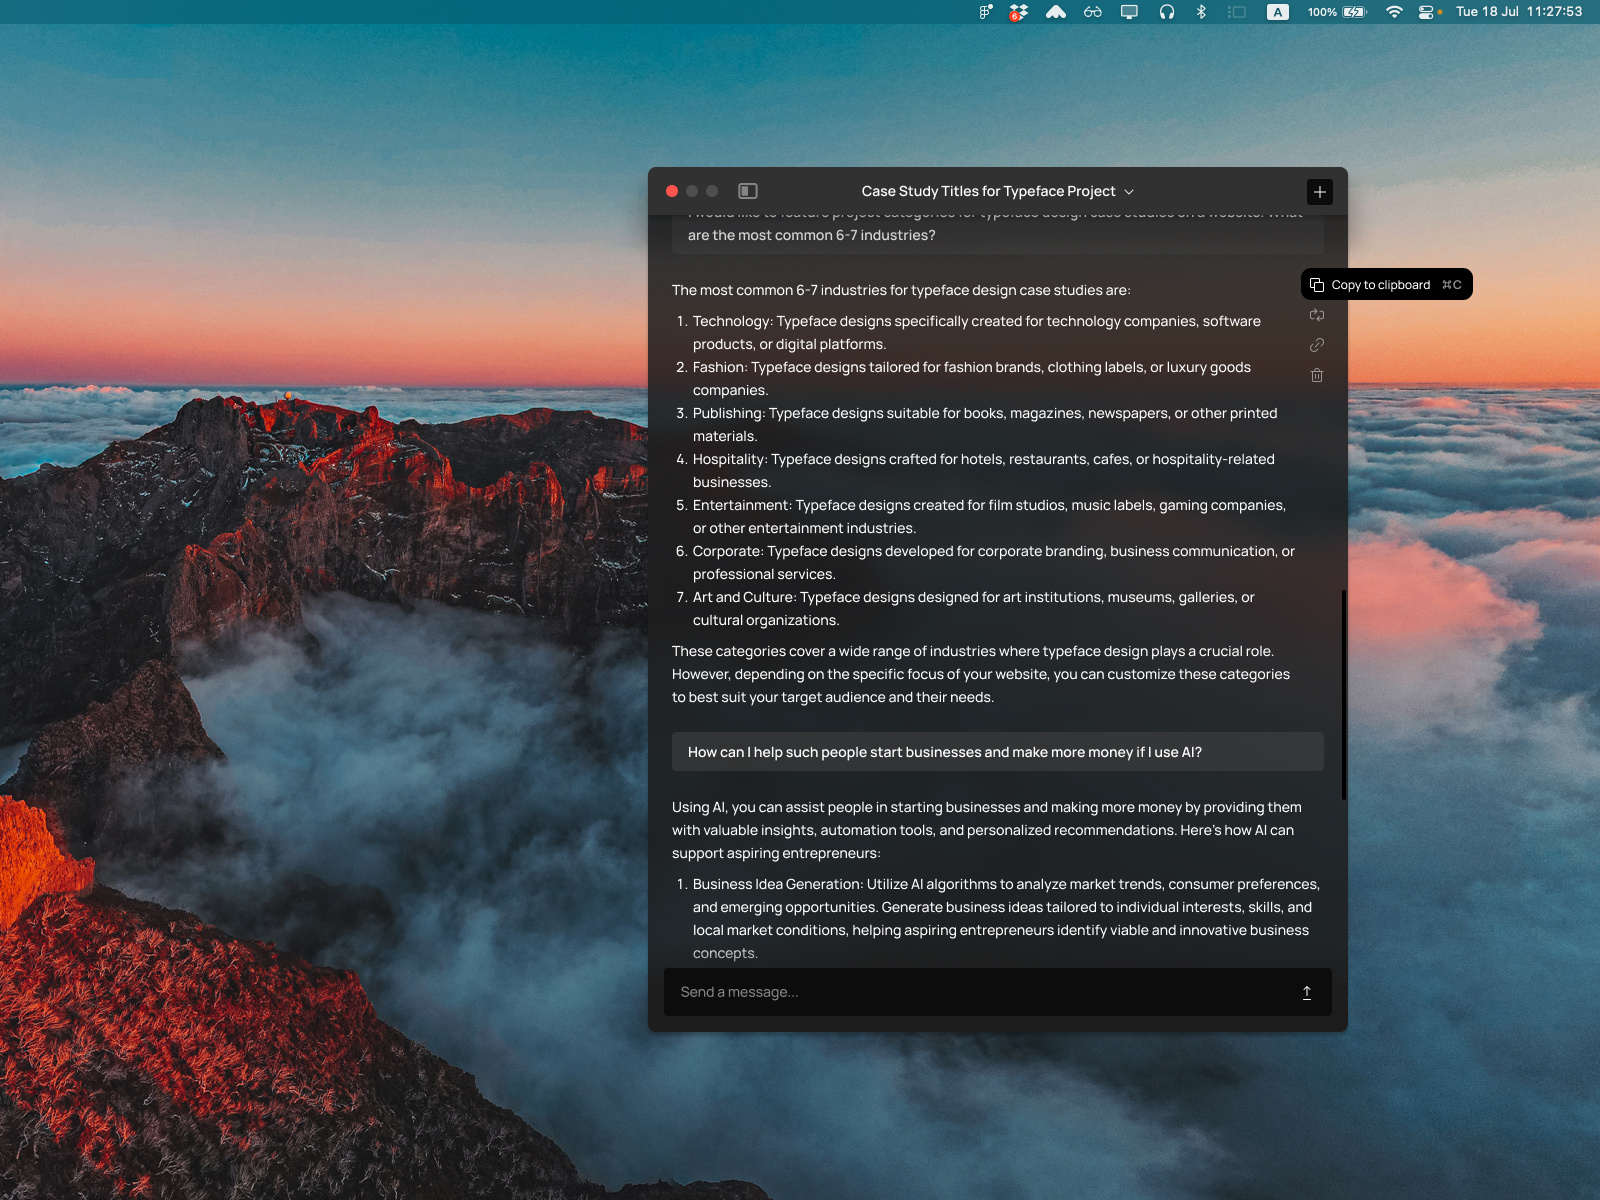Click the glasses icon in the menu bar
The height and width of the screenshot is (1200, 1600).
(1093, 12)
